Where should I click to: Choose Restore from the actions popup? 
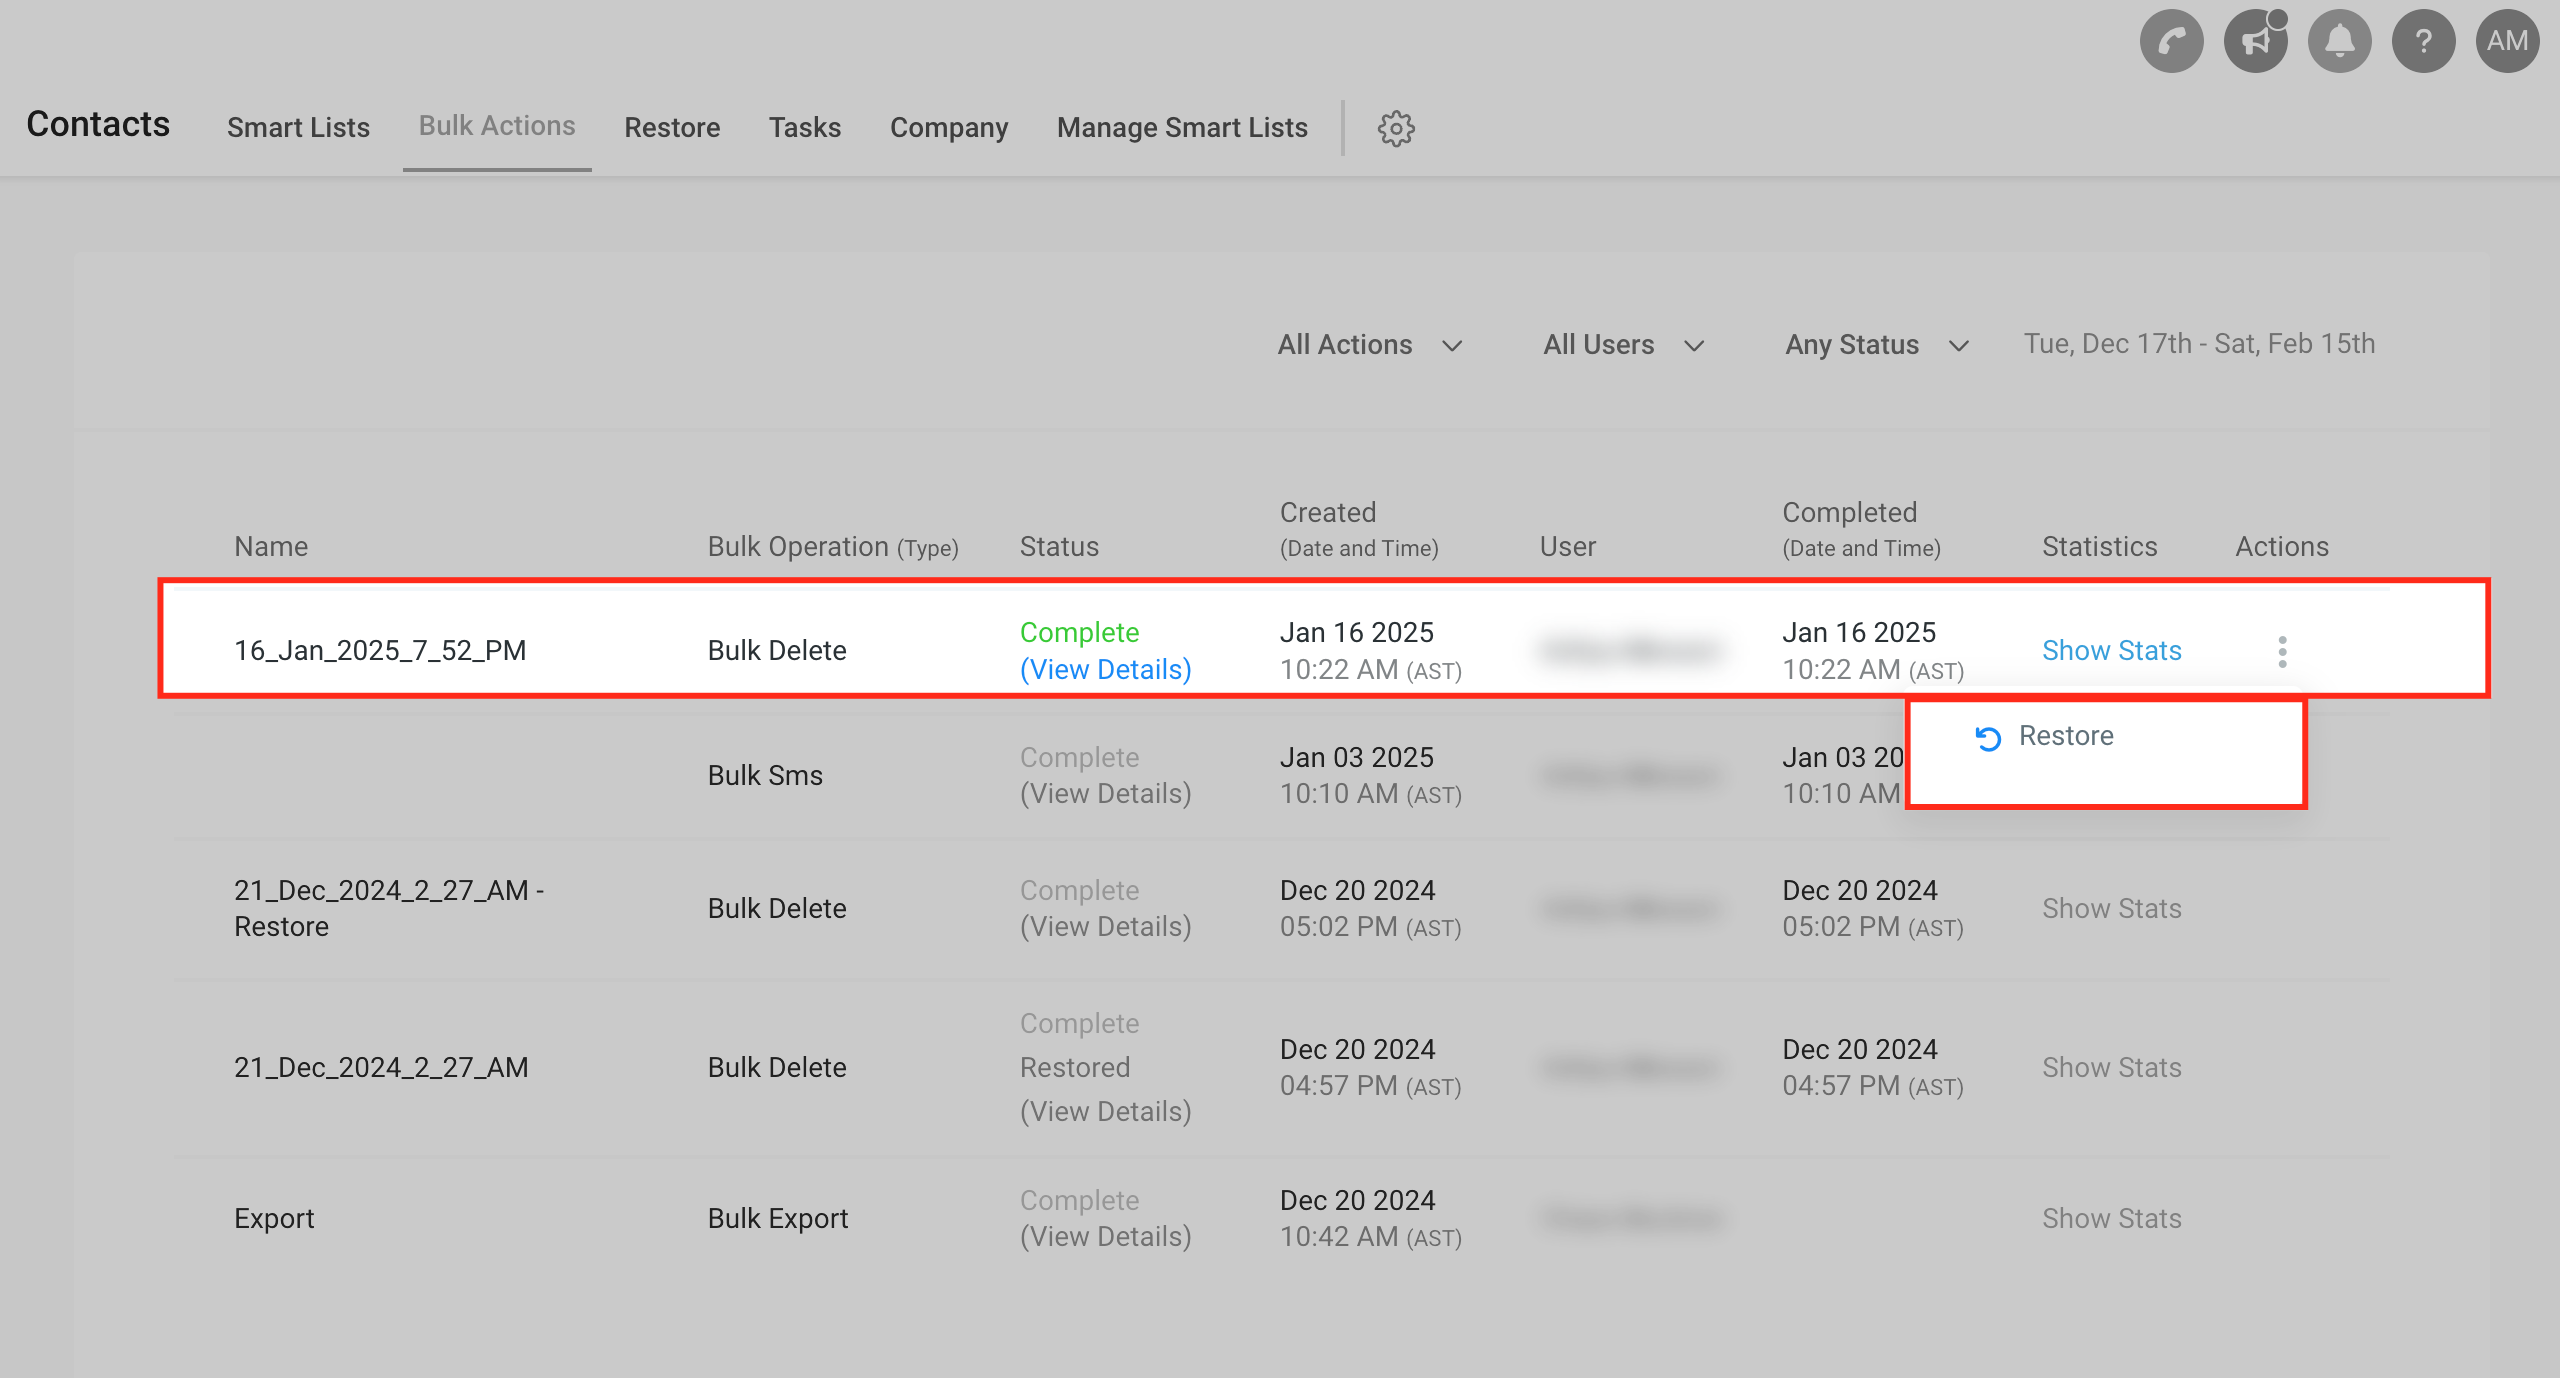[2065, 736]
